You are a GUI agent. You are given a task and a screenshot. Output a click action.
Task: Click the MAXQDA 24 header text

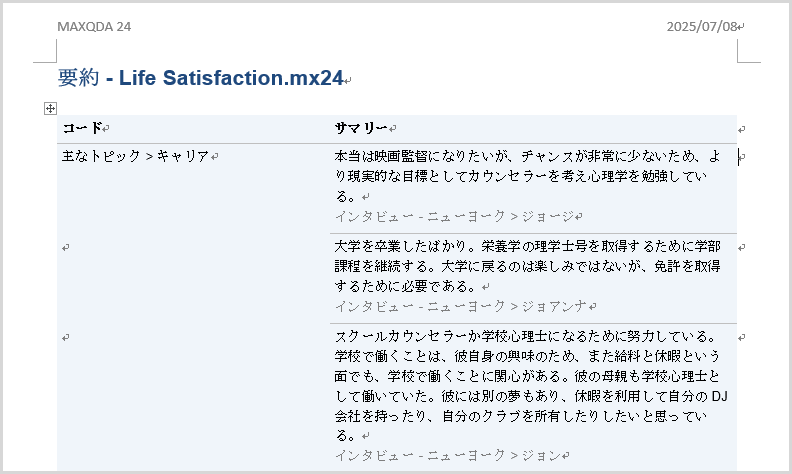[x=94, y=27]
